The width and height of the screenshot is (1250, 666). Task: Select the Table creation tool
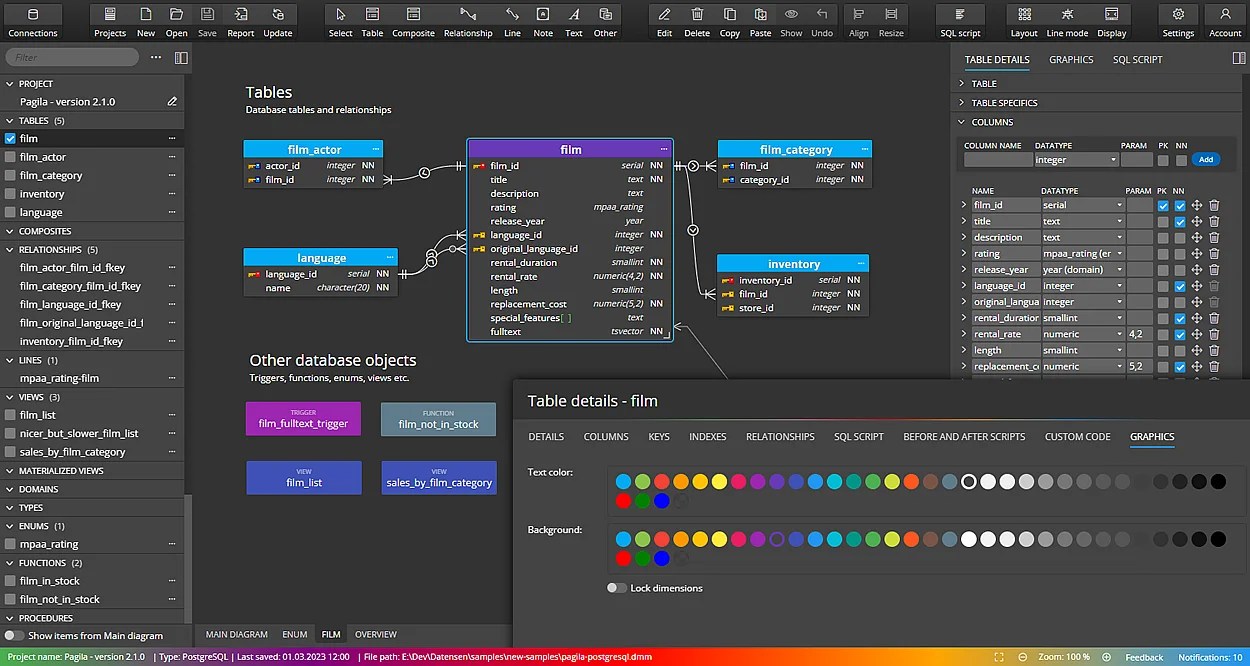(x=372, y=20)
